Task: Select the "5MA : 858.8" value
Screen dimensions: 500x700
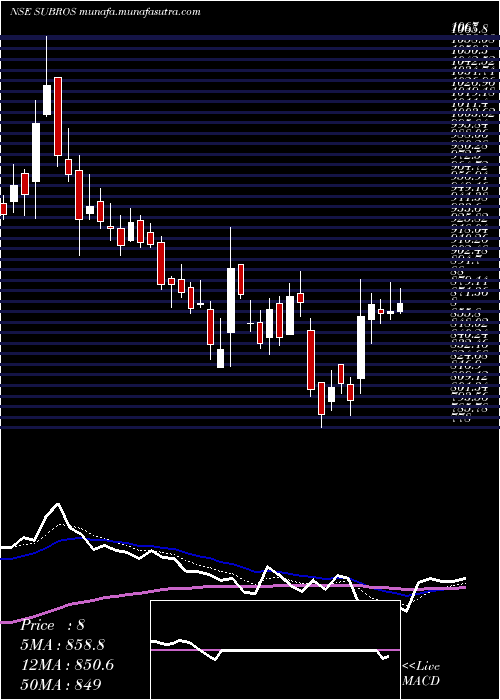Action: [x=63, y=645]
